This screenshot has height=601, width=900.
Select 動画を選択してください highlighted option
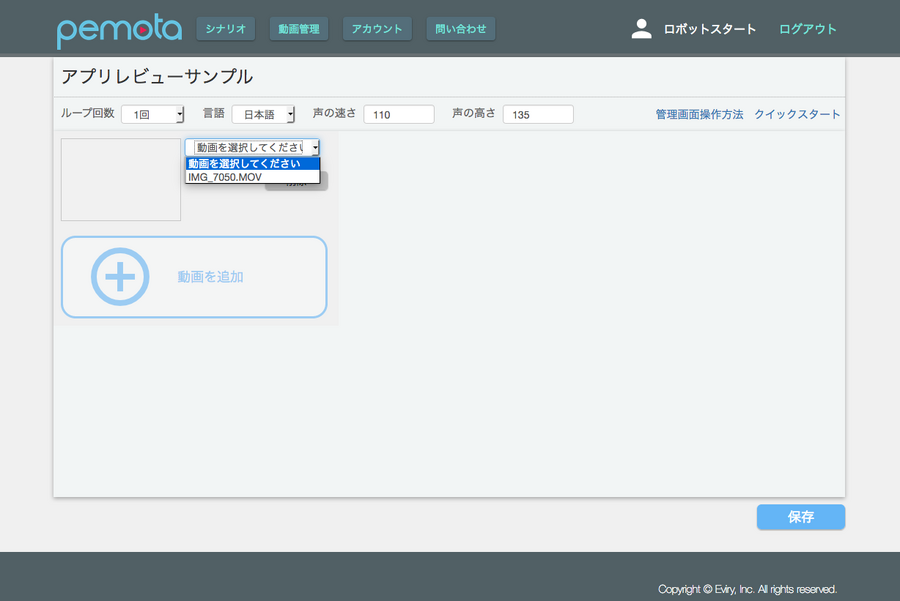click(252, 163)
